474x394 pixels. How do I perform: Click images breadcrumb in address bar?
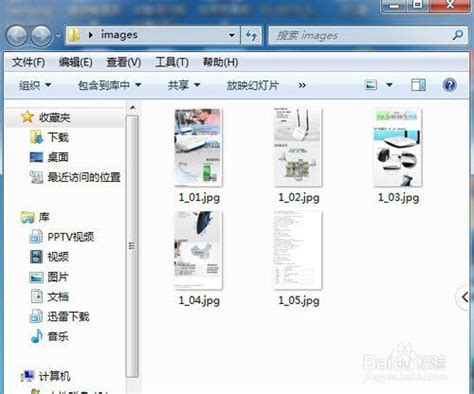pyautogui.click(x=119, y=35)
